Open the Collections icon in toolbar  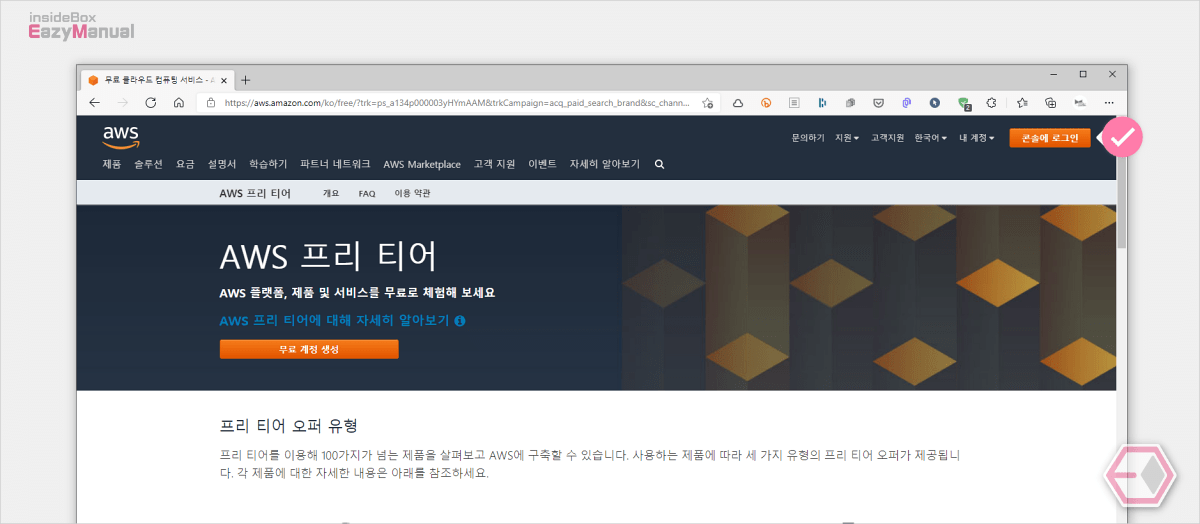pyautogui.click(x=1050, y=102)
